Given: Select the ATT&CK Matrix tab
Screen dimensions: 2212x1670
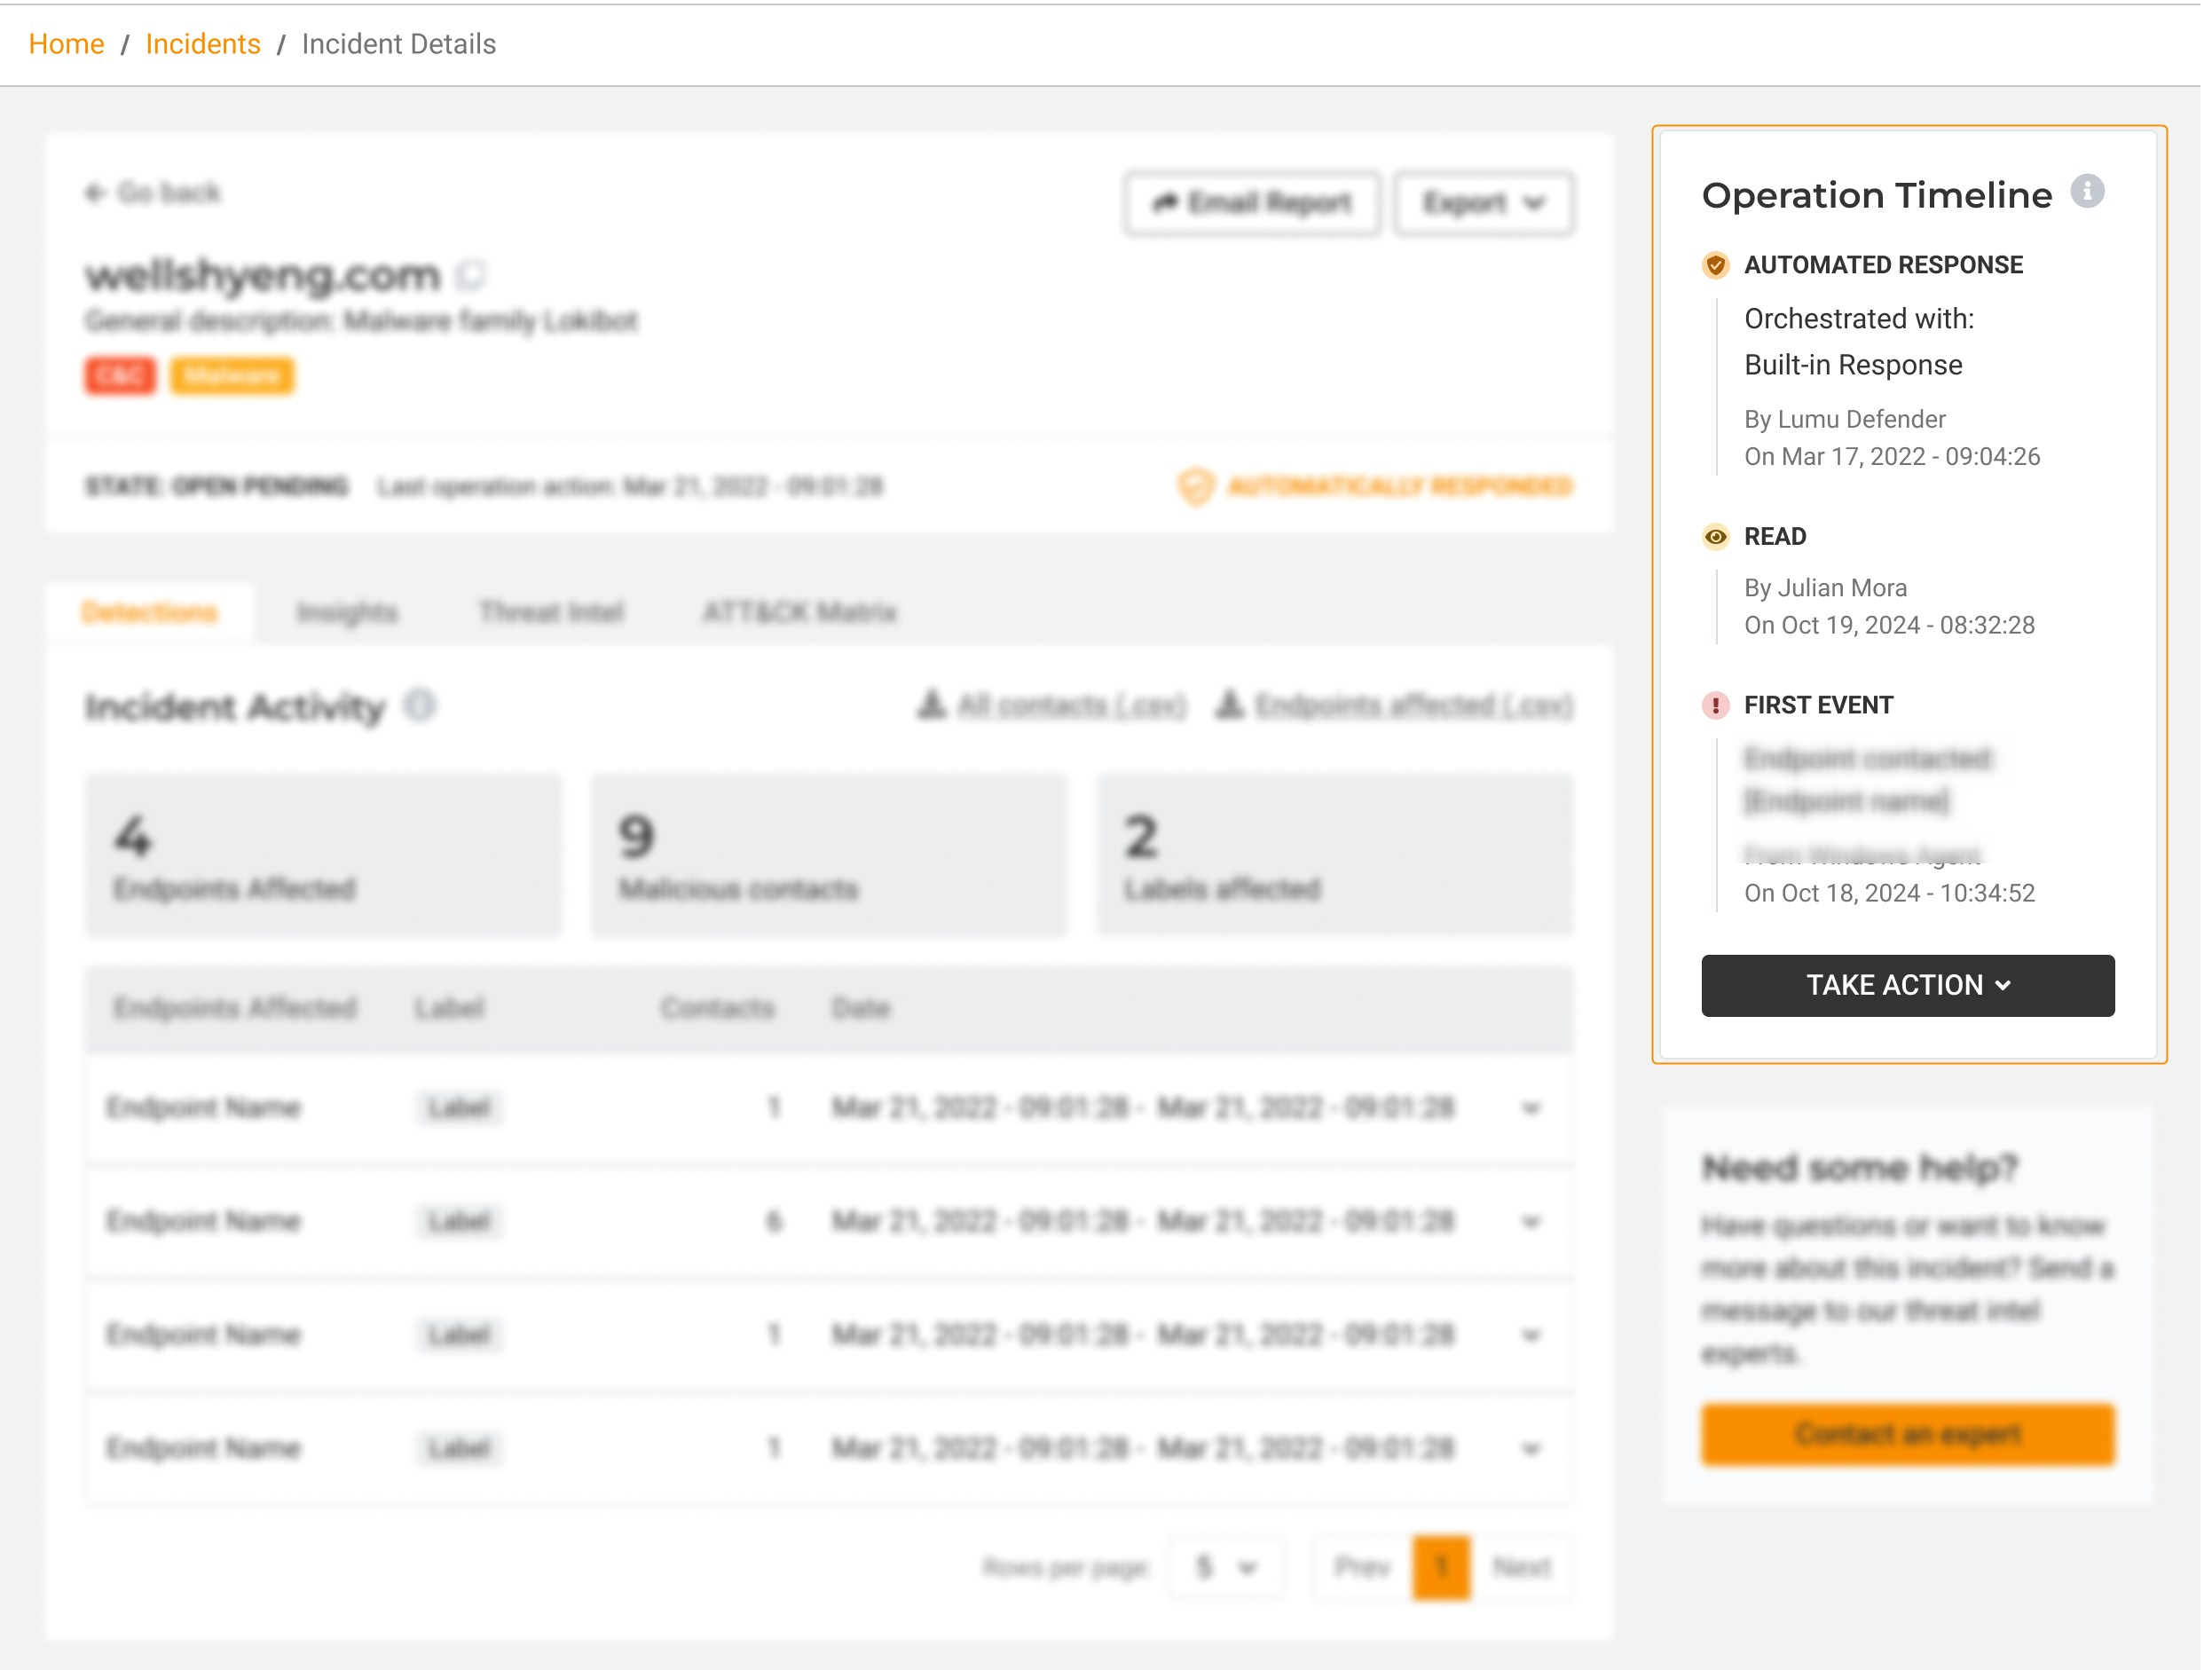Looking at the screenshot, I should coord(799,612).
